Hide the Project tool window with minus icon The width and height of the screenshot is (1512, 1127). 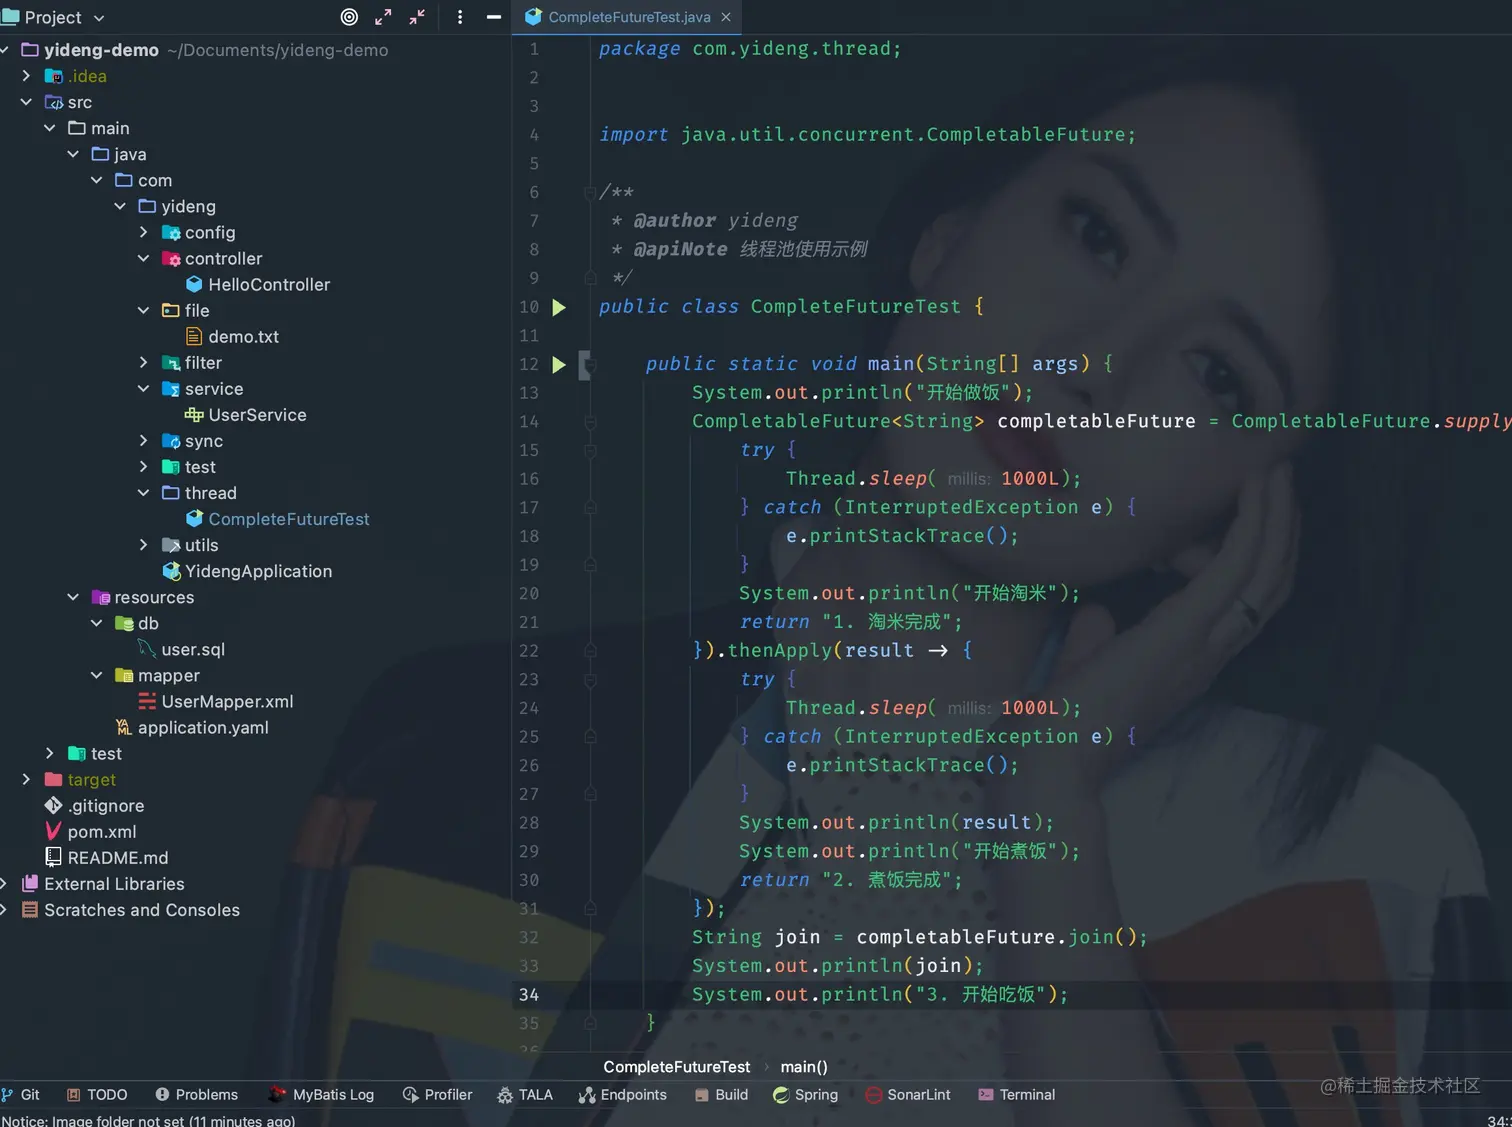493,17
